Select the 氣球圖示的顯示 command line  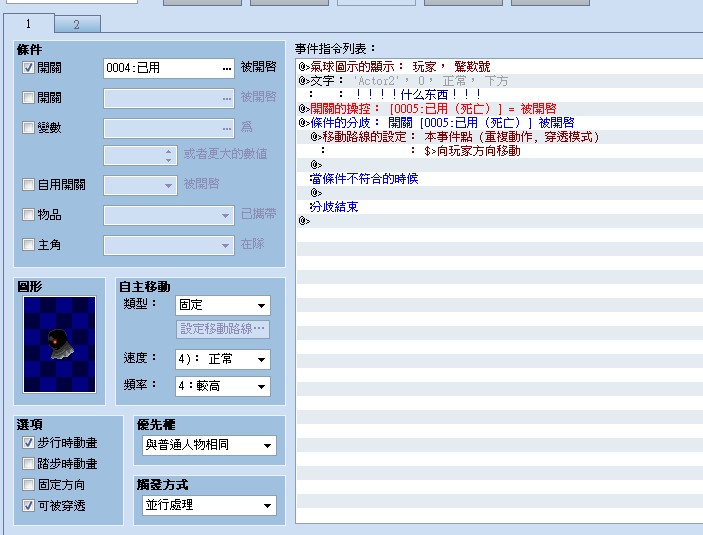click(499, 67)
